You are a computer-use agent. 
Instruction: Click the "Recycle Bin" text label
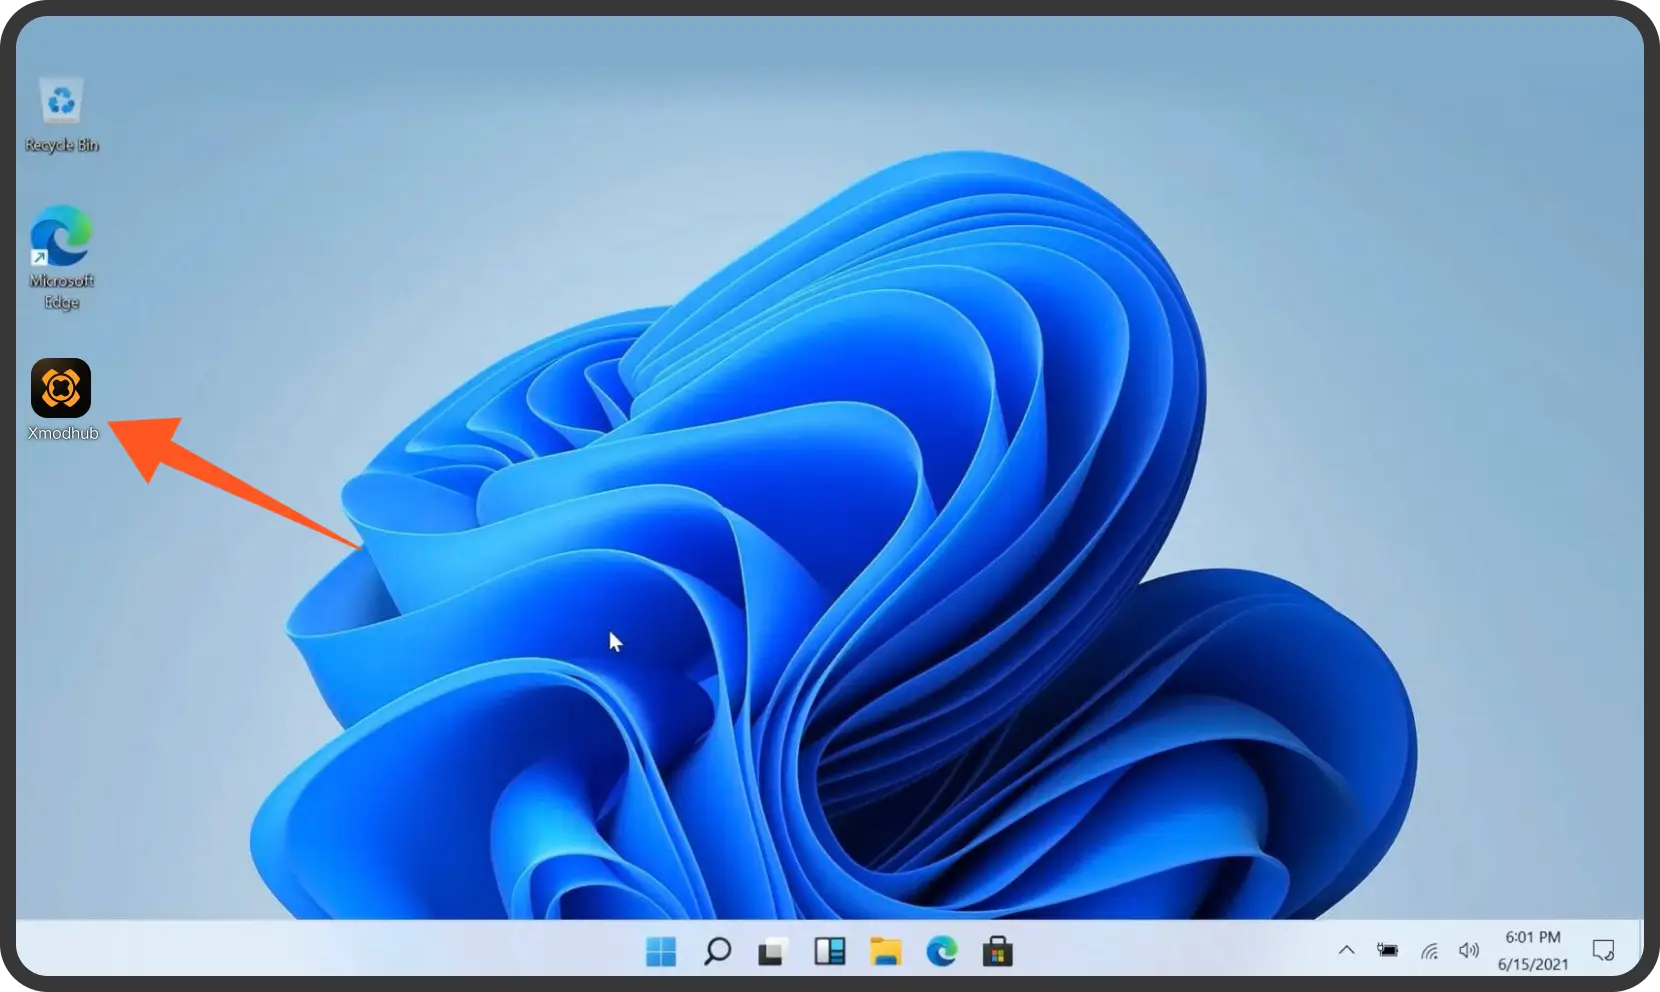click(62, 145)
